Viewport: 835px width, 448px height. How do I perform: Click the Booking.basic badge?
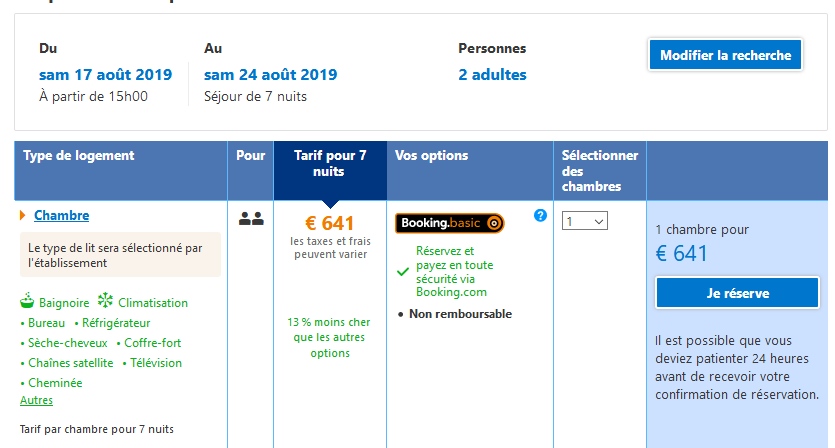[x=449, y=223]
